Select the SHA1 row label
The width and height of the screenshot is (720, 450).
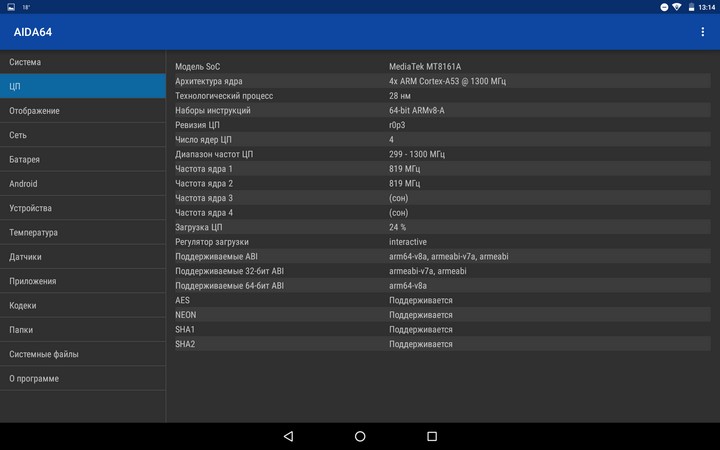(185, 330)
